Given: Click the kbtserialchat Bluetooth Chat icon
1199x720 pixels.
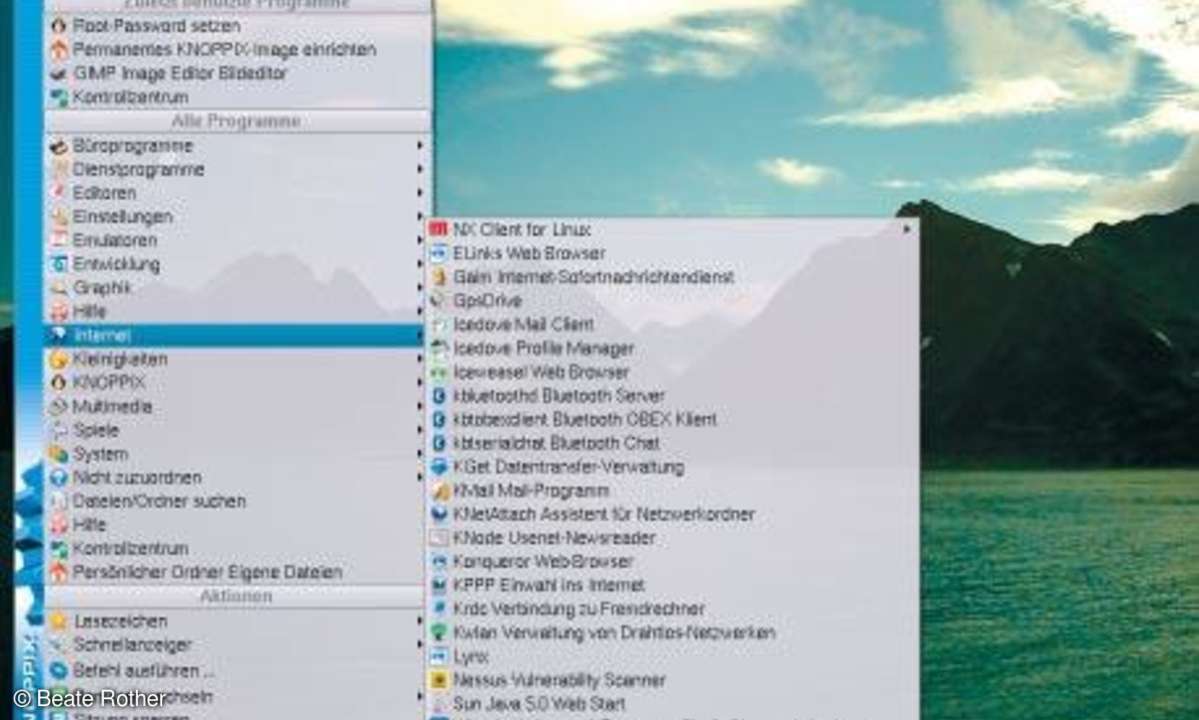Looking at the screenshot, I should click(439, 443).
